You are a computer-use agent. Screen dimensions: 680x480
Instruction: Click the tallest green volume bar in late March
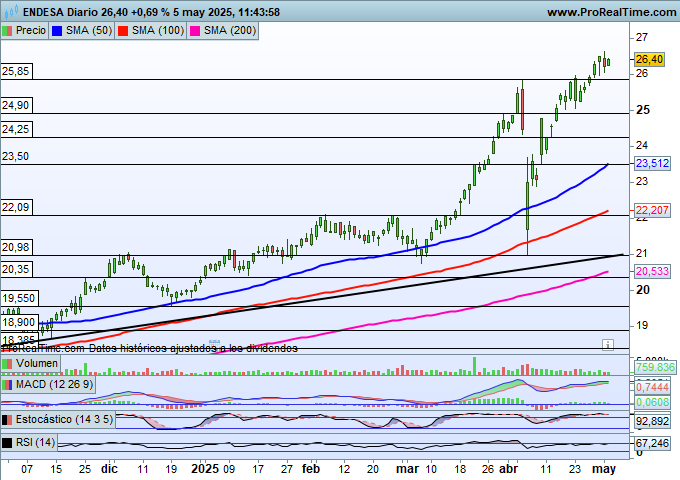pyautogui.click(x=474, y=366)
